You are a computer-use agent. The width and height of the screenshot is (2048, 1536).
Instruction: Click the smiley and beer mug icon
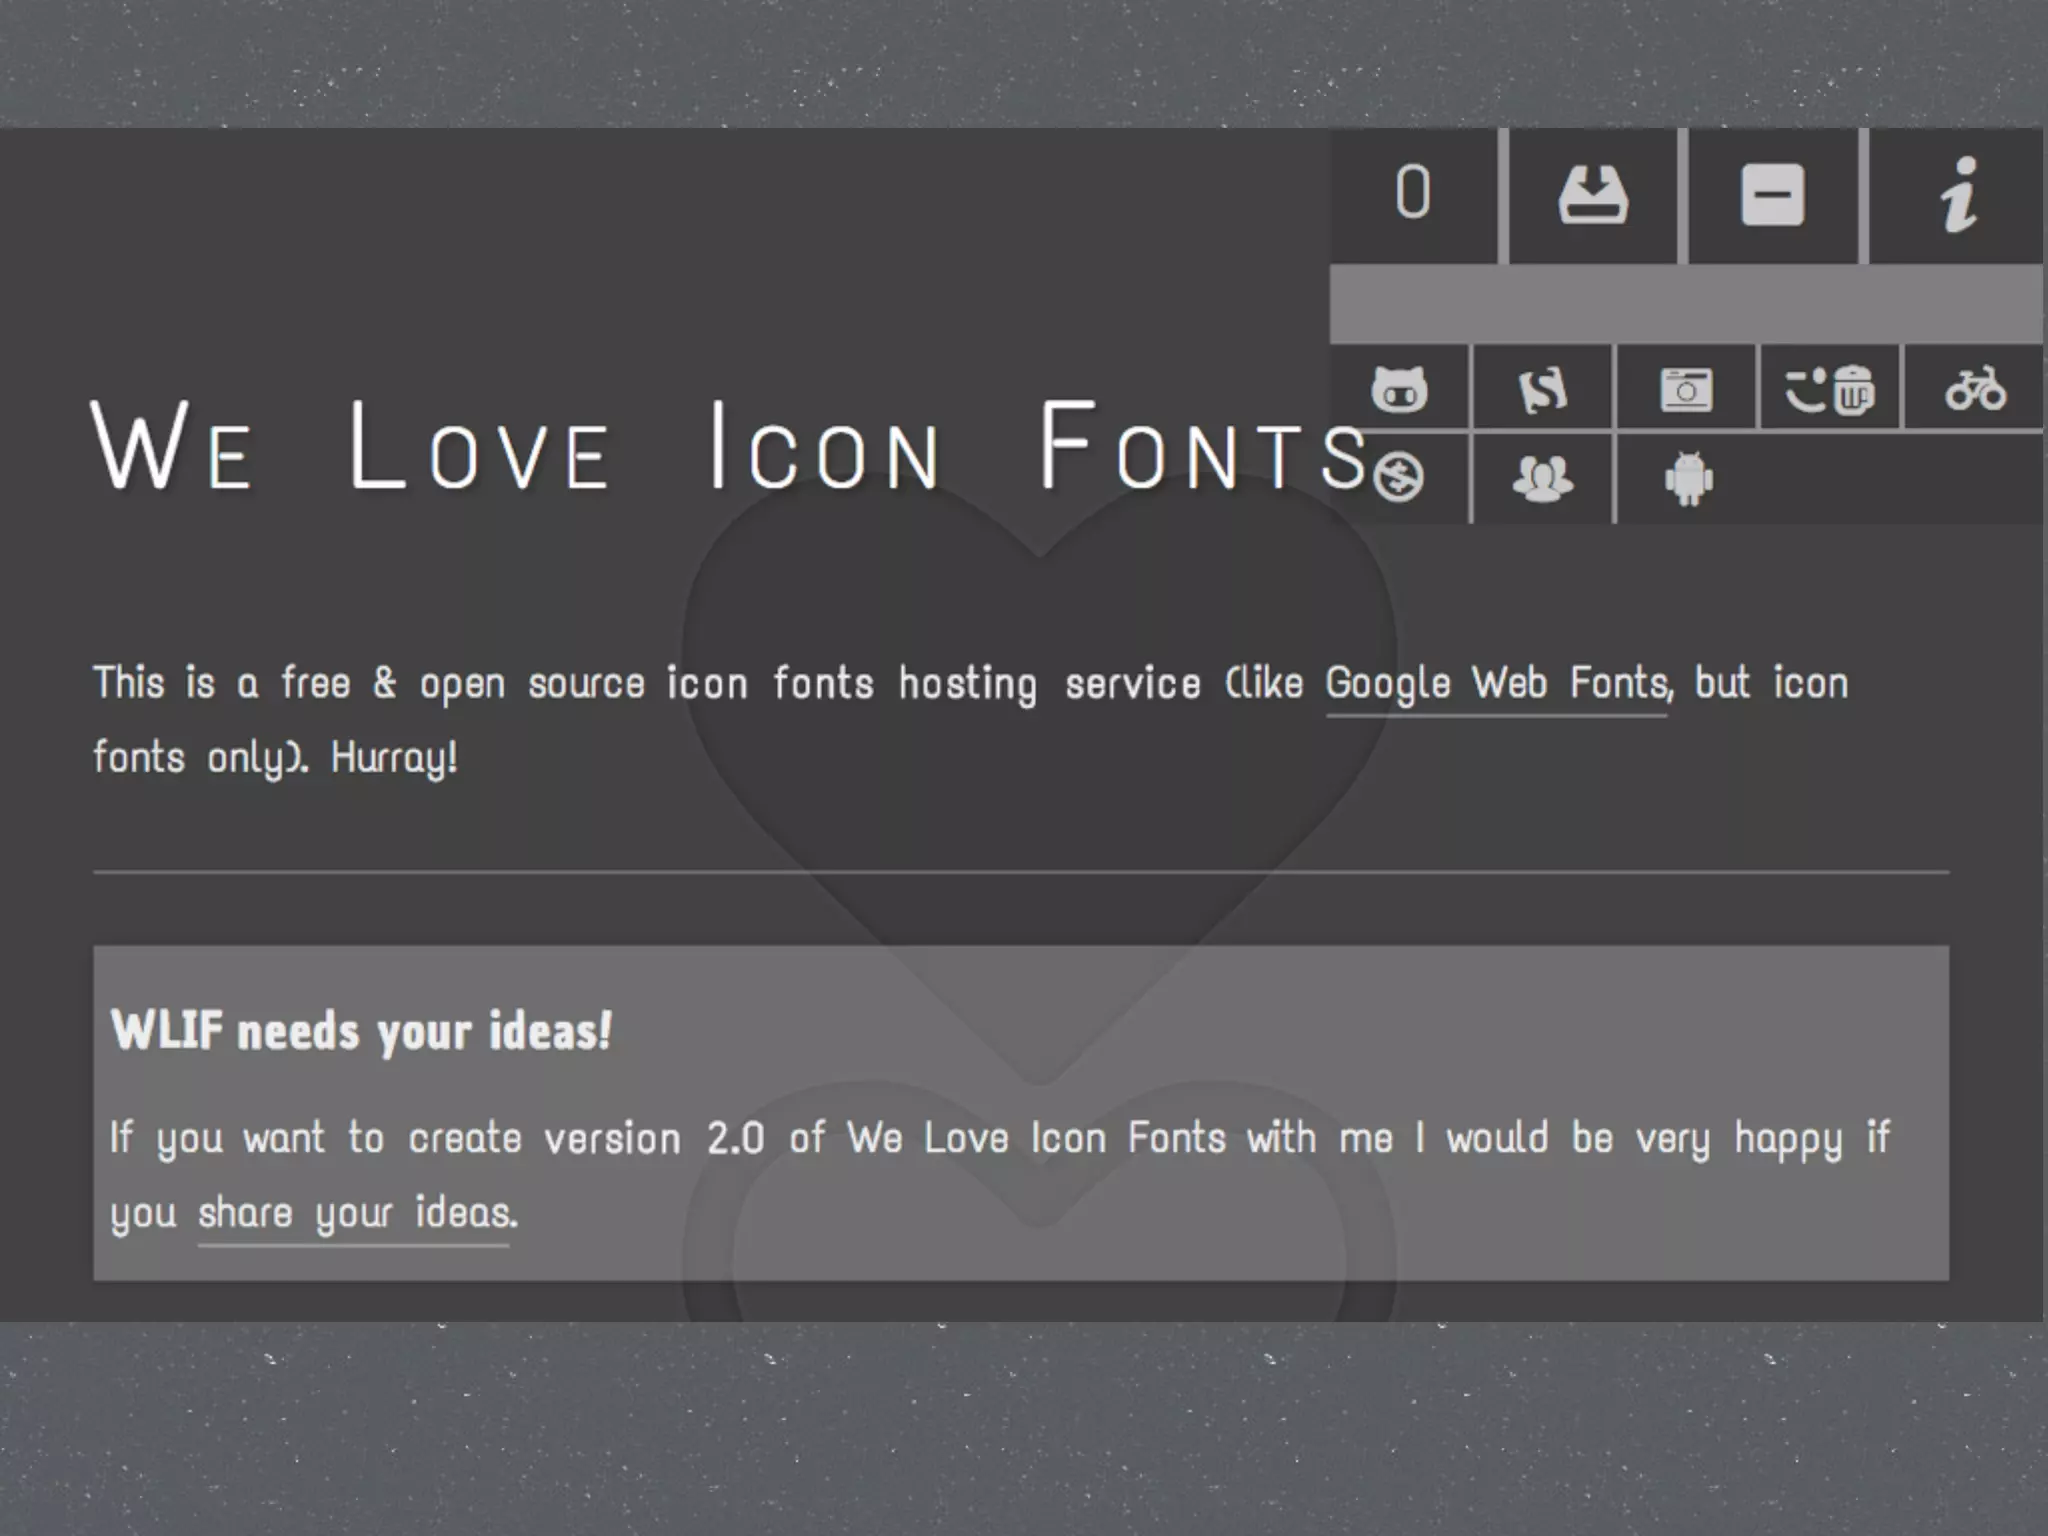click(x=1829, y=389)
